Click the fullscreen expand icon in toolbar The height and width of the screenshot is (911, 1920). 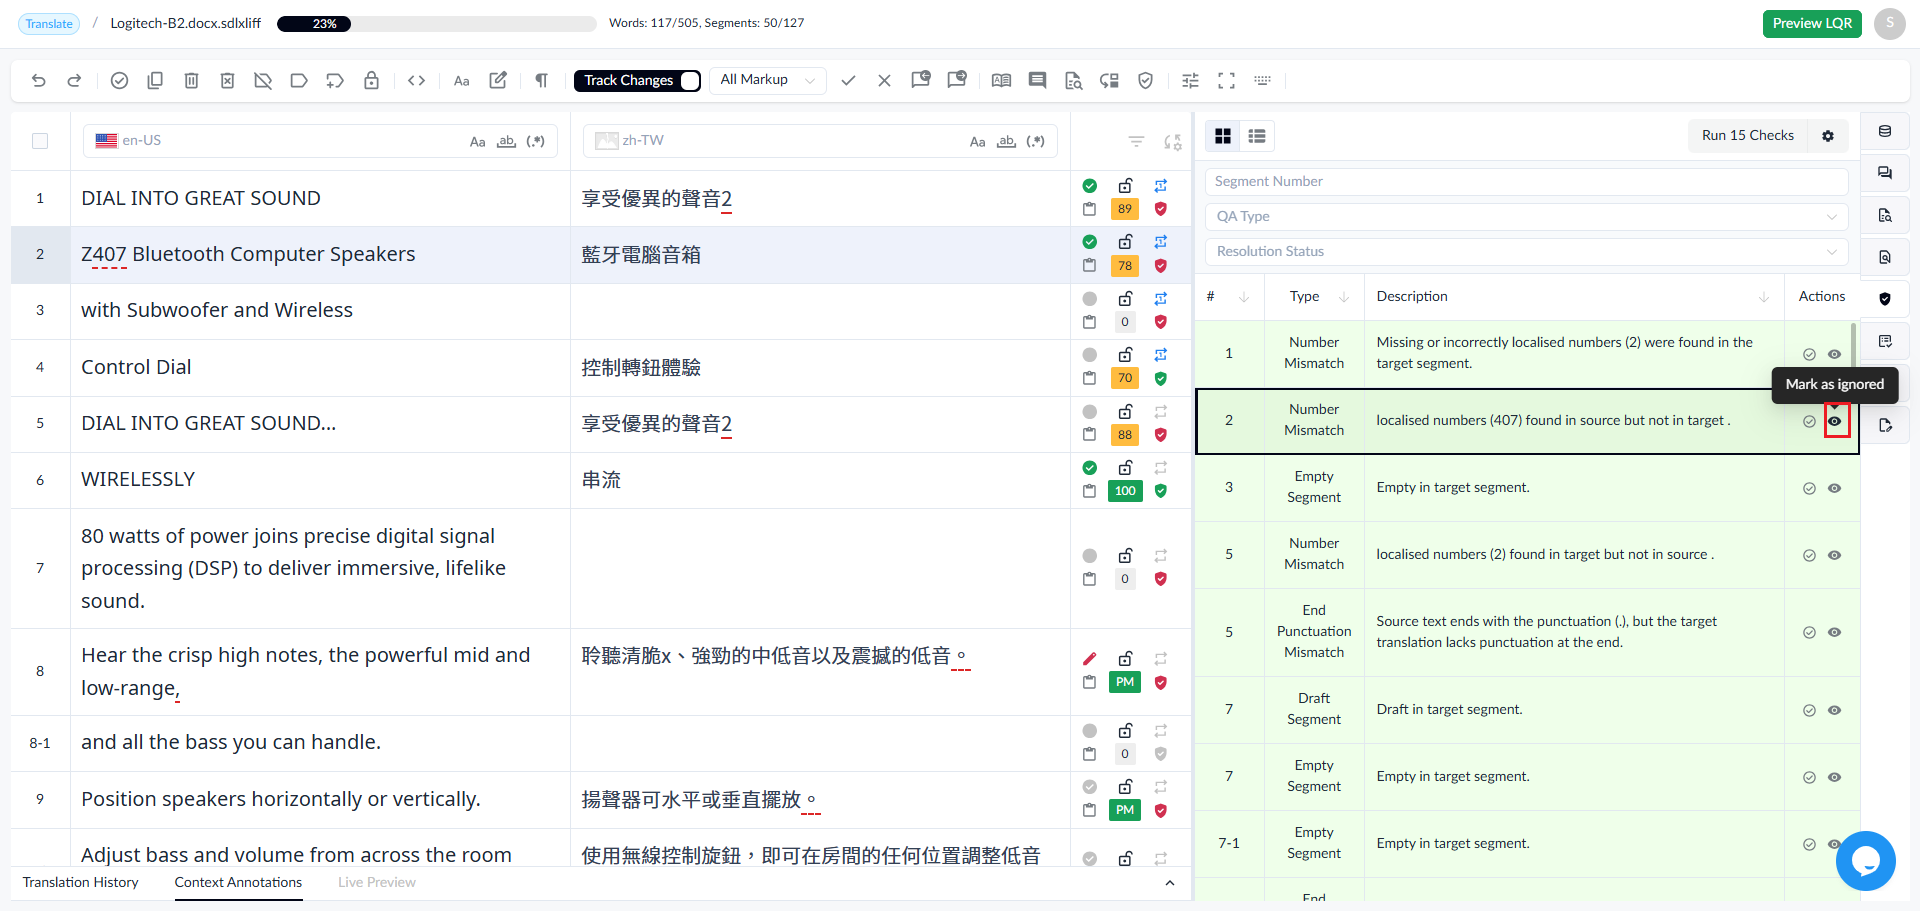(1226, 81)
